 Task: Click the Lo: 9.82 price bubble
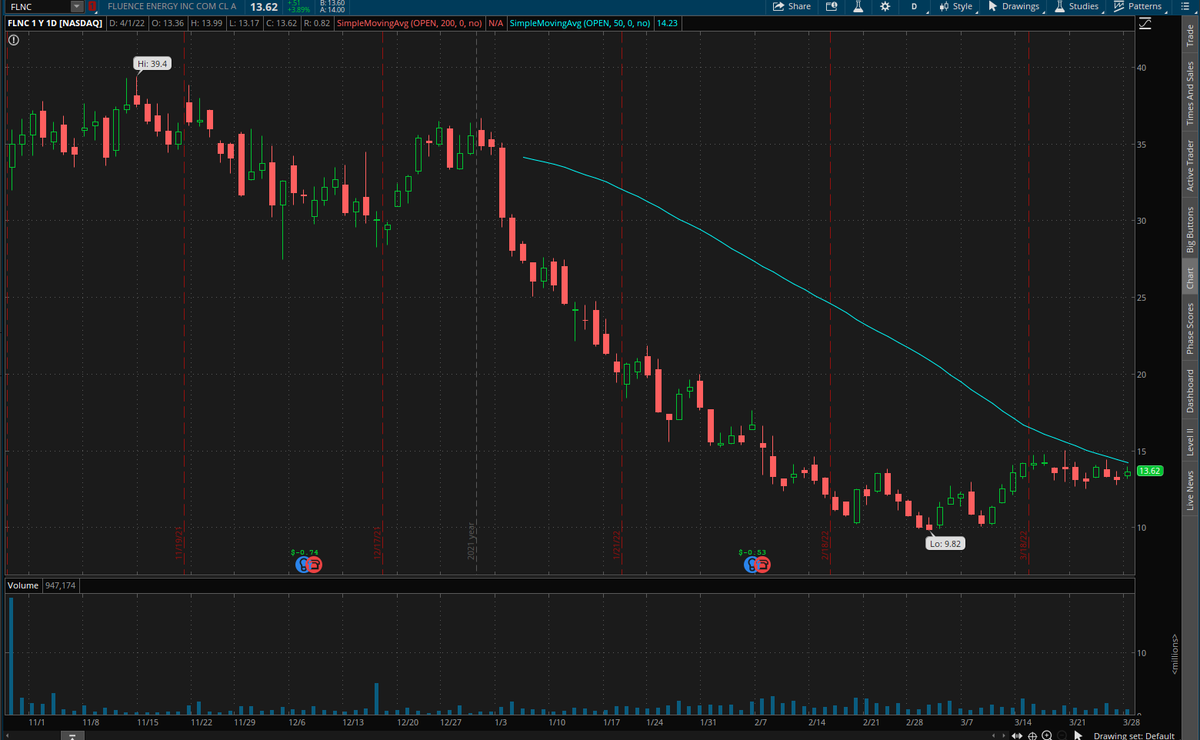pyautogui.click(x=944, y=543)
